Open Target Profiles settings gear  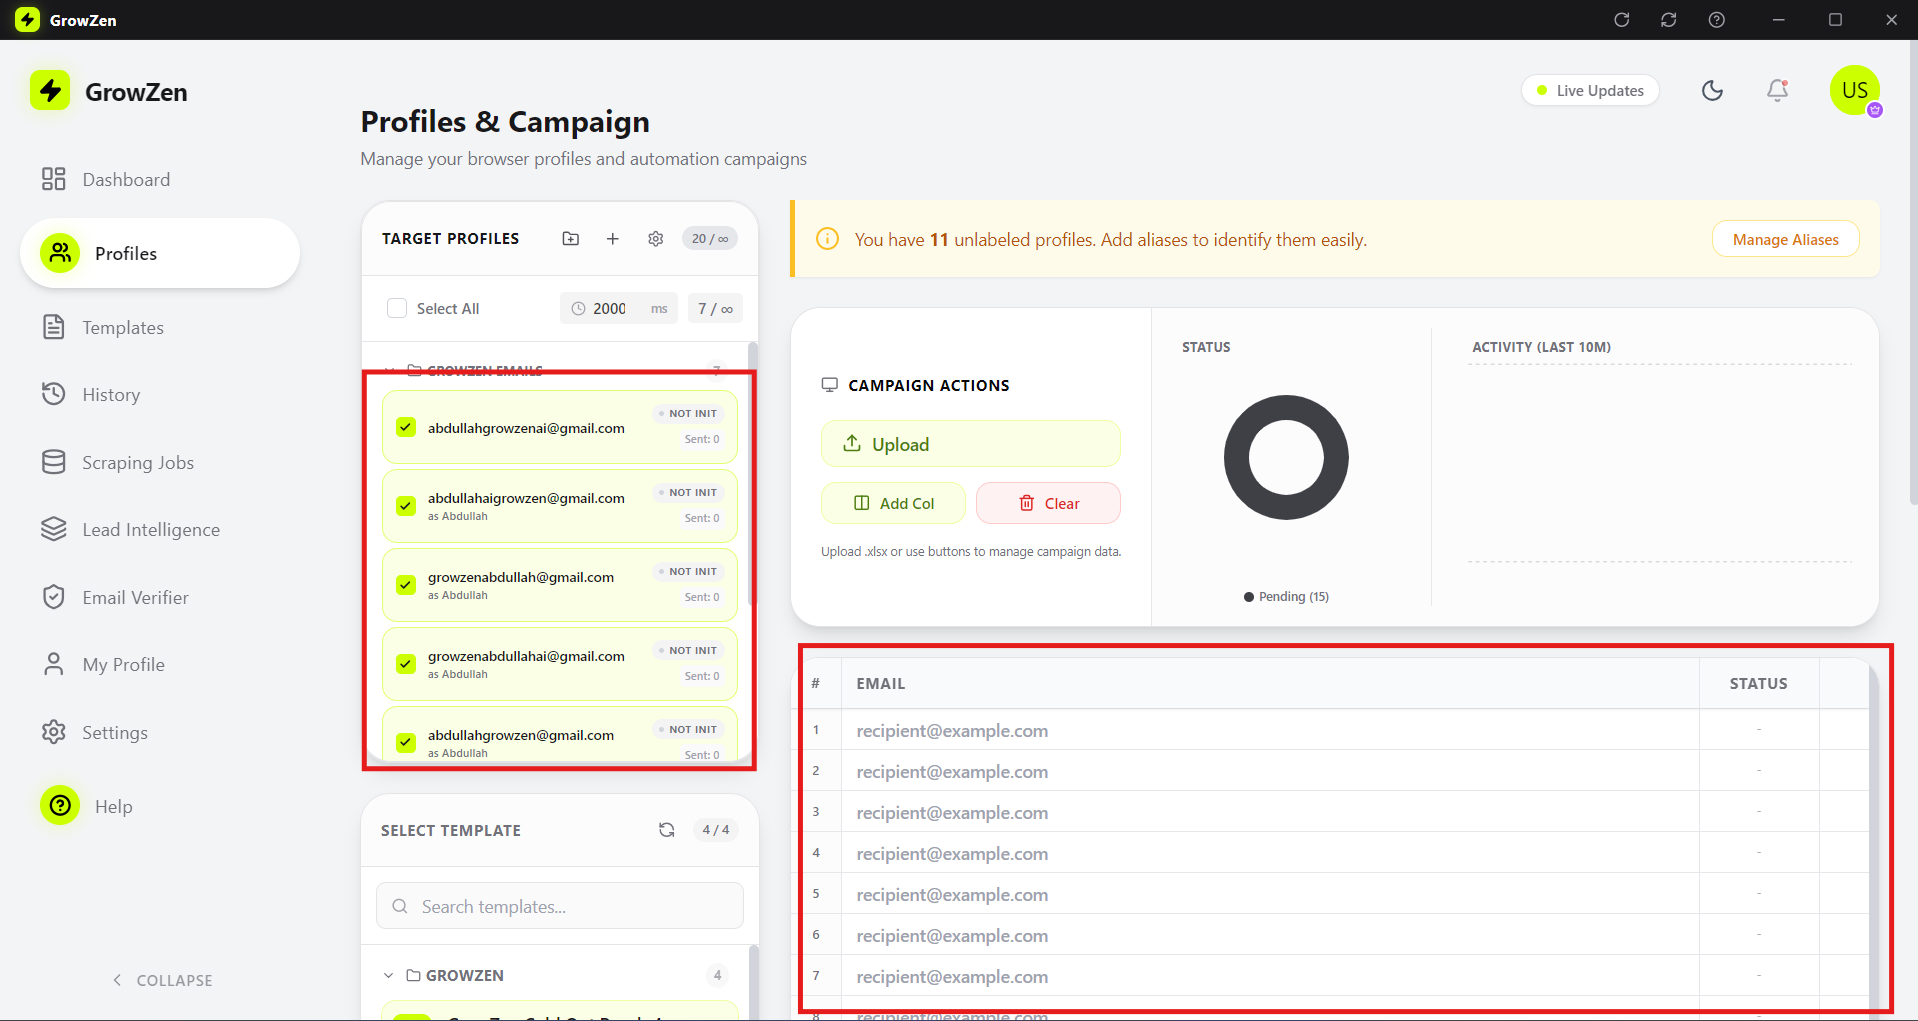tap(656, 239)
